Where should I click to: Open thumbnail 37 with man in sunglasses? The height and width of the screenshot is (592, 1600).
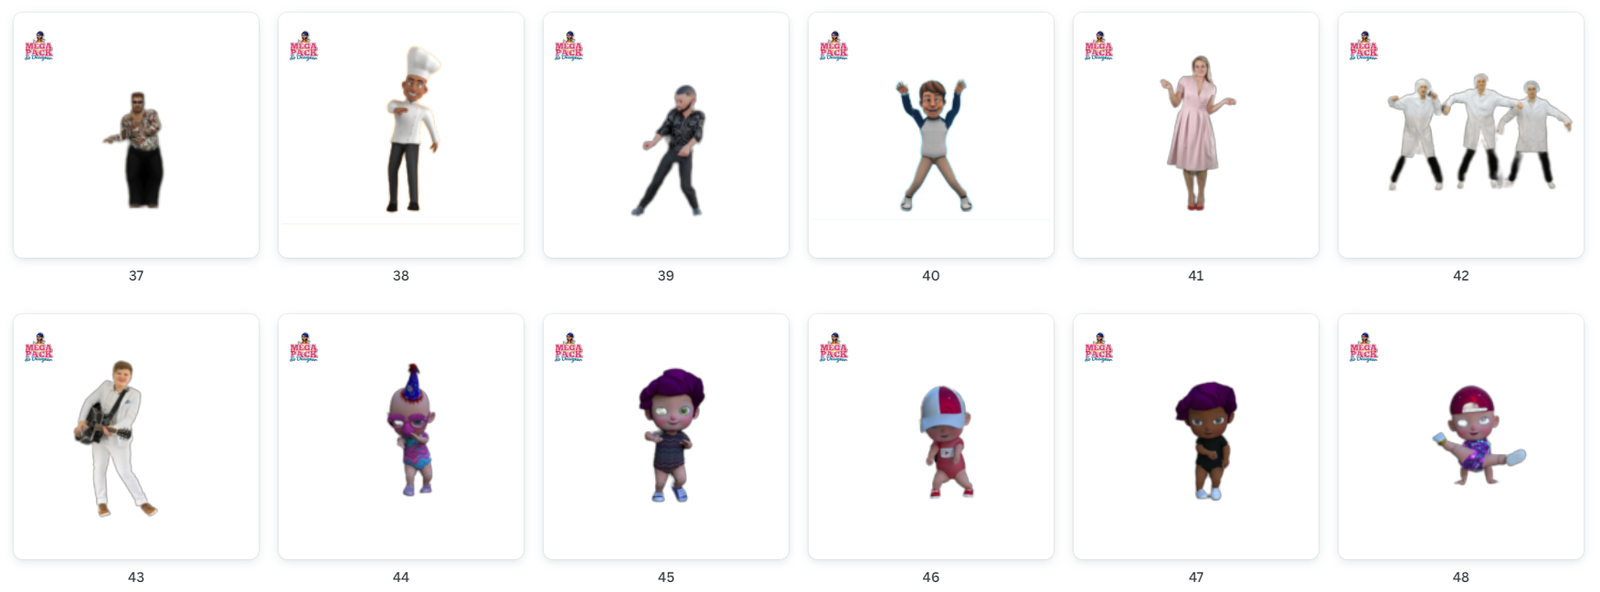click(x=136, y=135)
